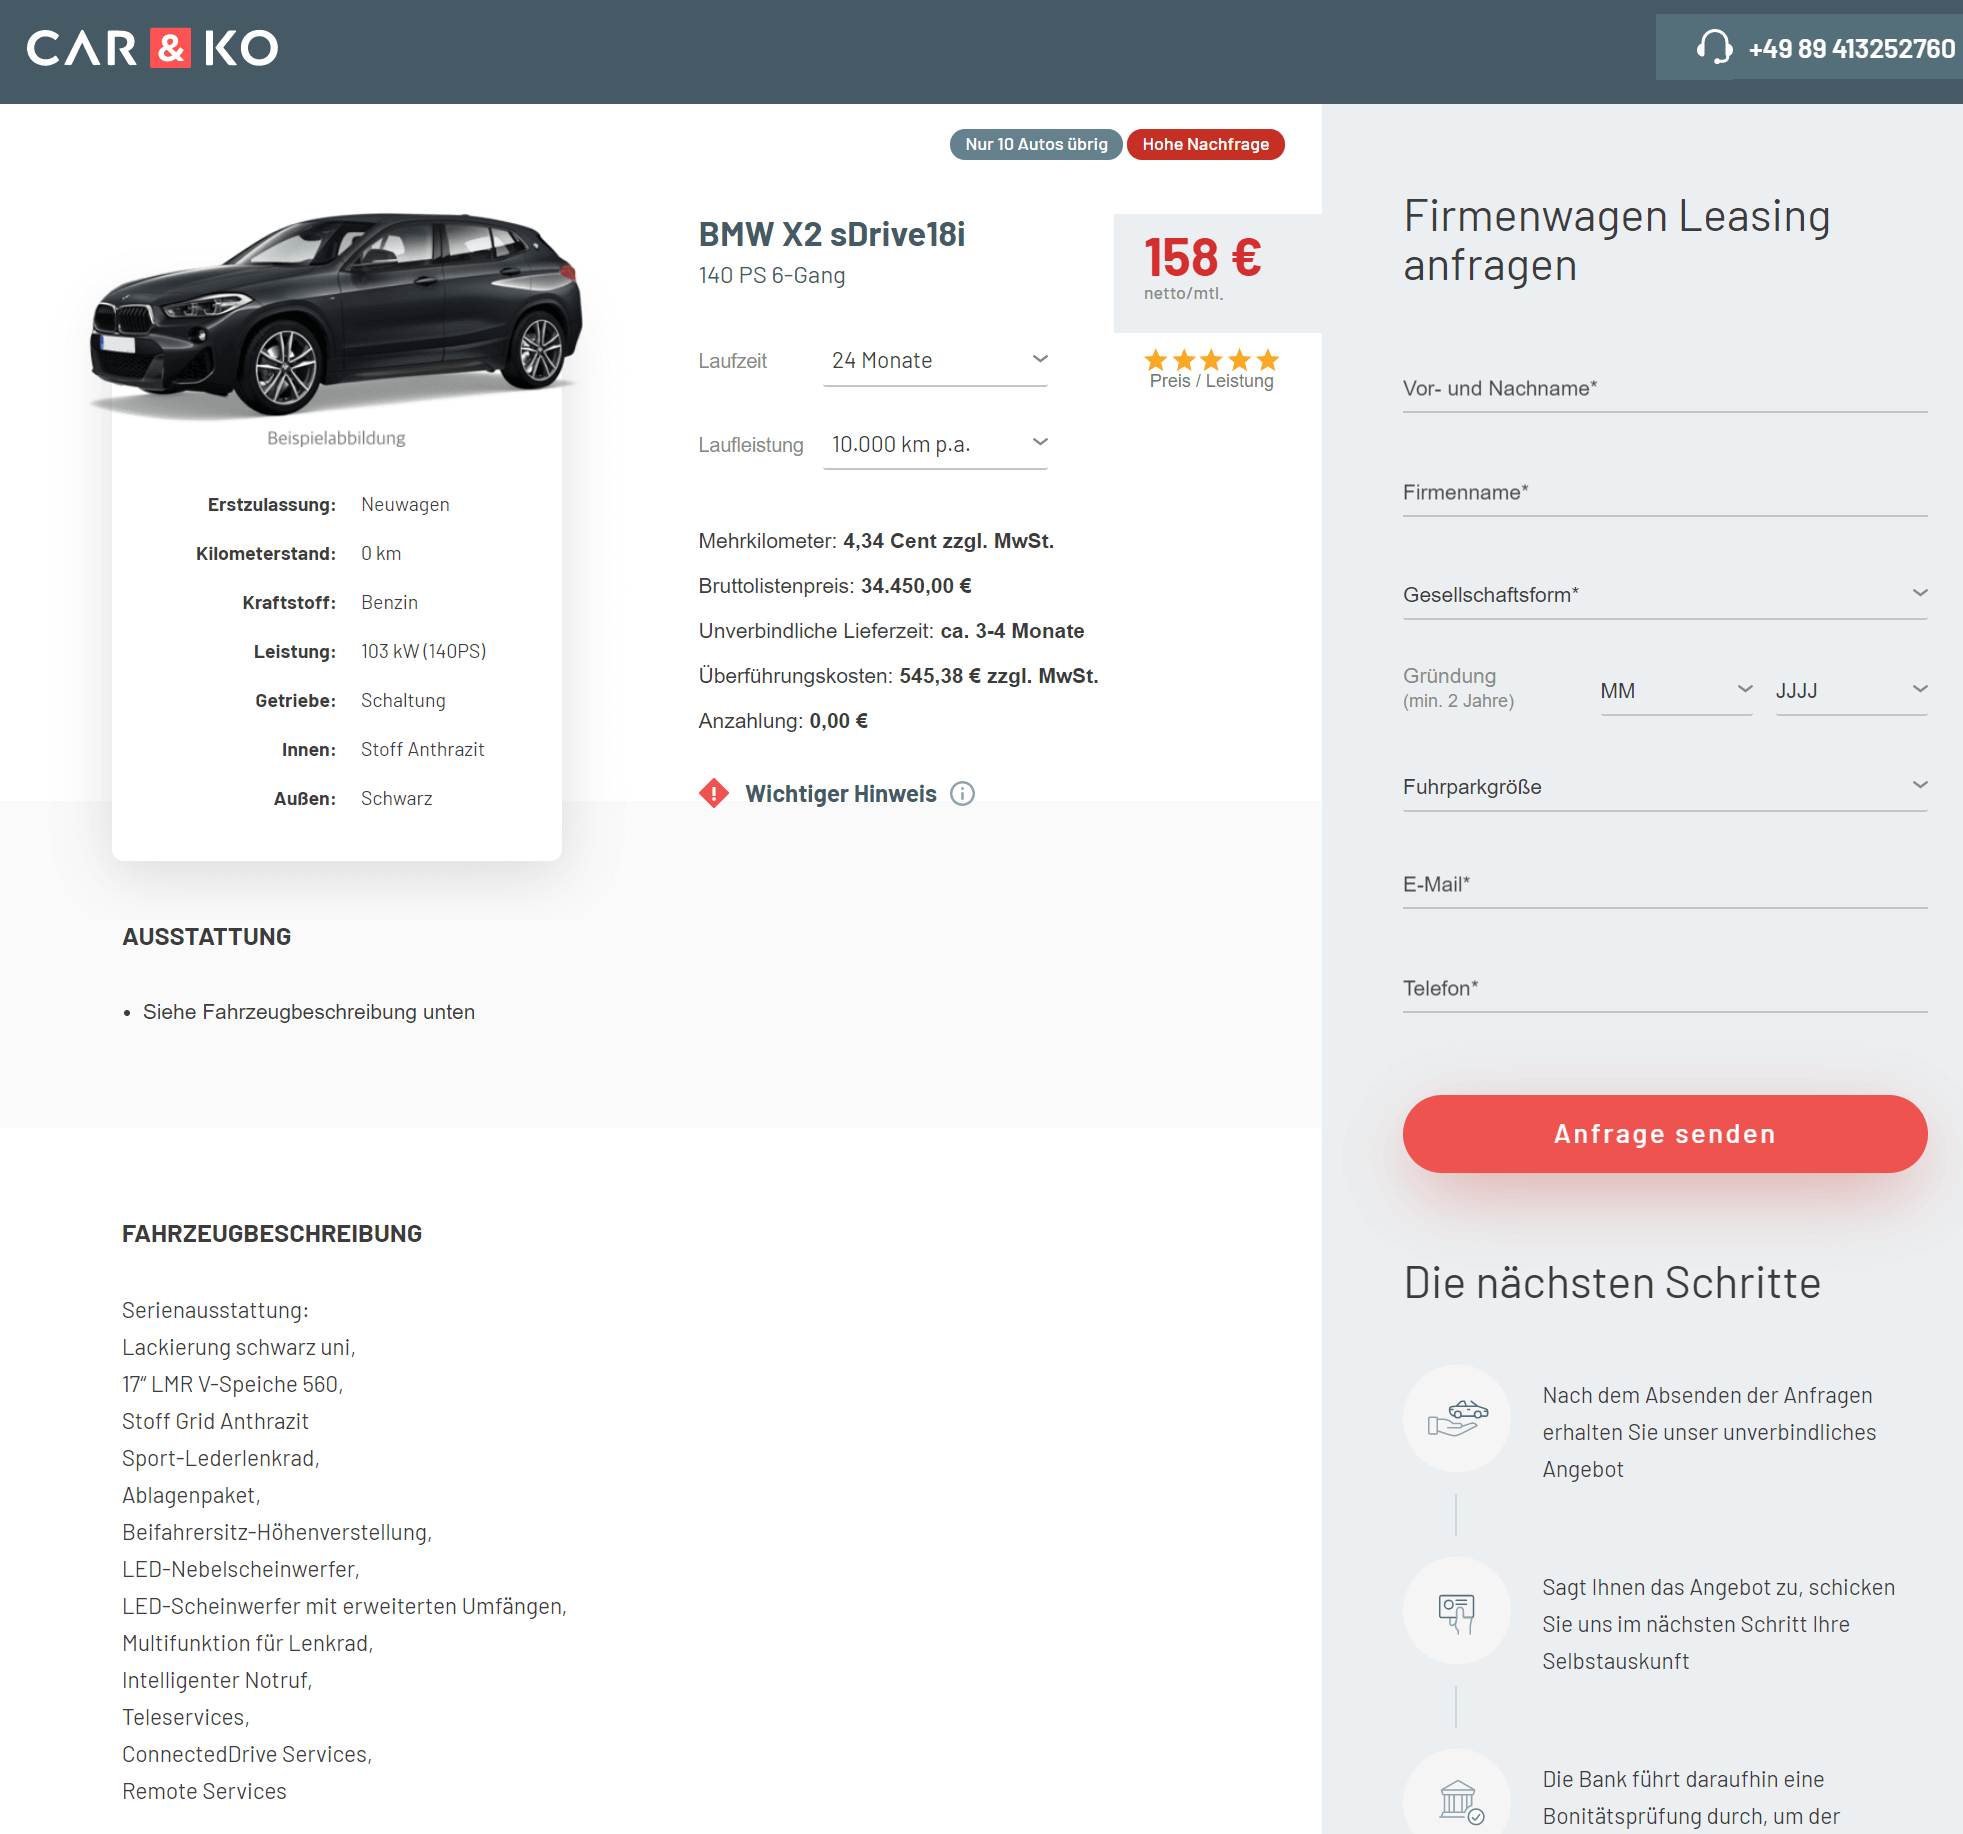This screenshot has height=1834, width=1963.
Task: Click the ConnectedDrive Services line
Action: [x=247, y=1754]
